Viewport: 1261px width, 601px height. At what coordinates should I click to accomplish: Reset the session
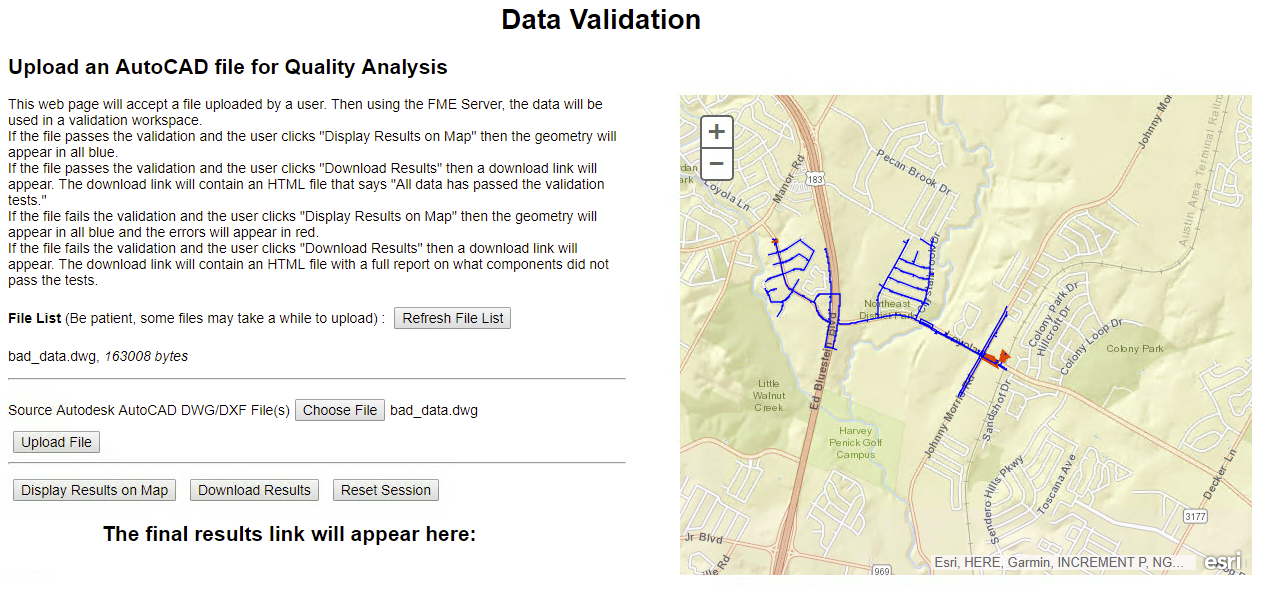tap(385, 490)
